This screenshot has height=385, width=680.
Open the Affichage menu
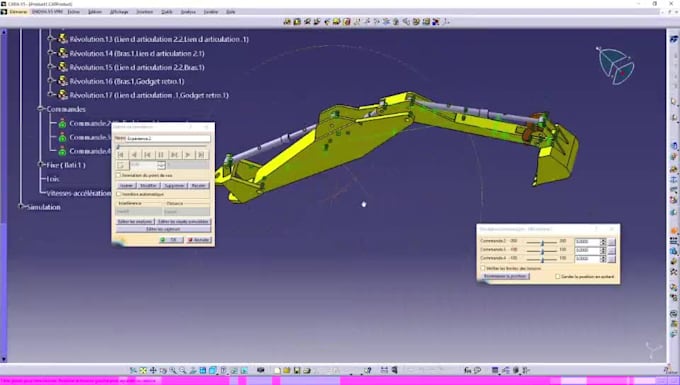tap(119, 12)
